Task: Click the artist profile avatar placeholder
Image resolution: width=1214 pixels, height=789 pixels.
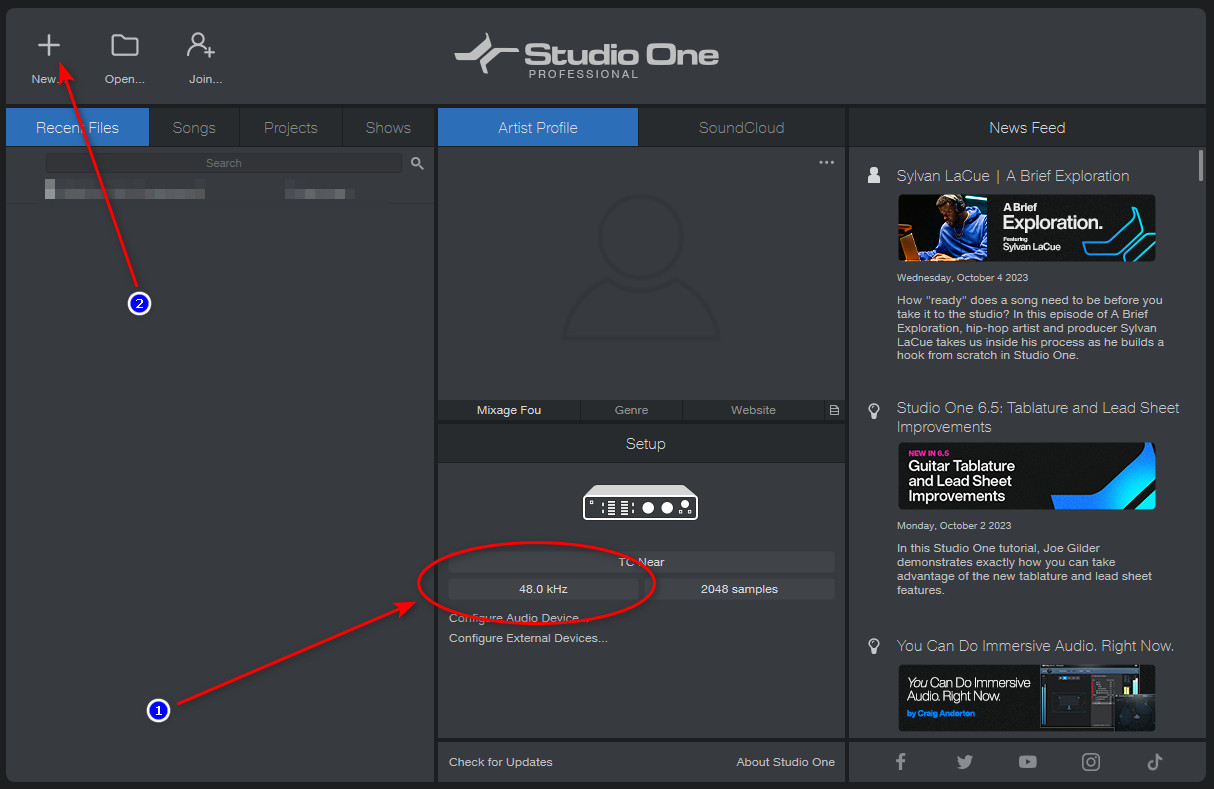Action: 641,266
